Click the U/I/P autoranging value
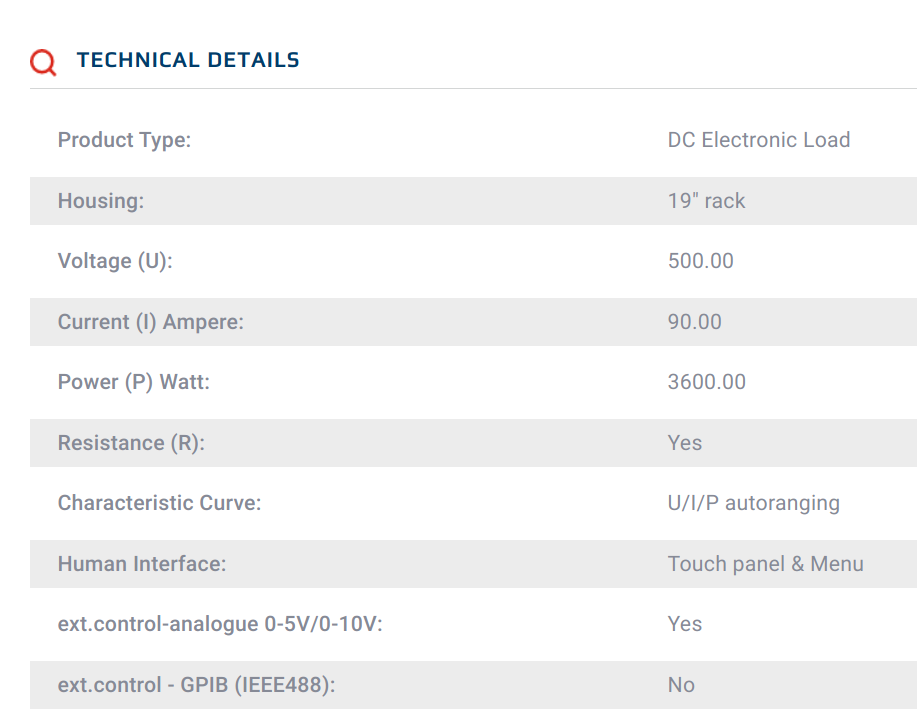The image size is (917, 710). pos(754,503)
